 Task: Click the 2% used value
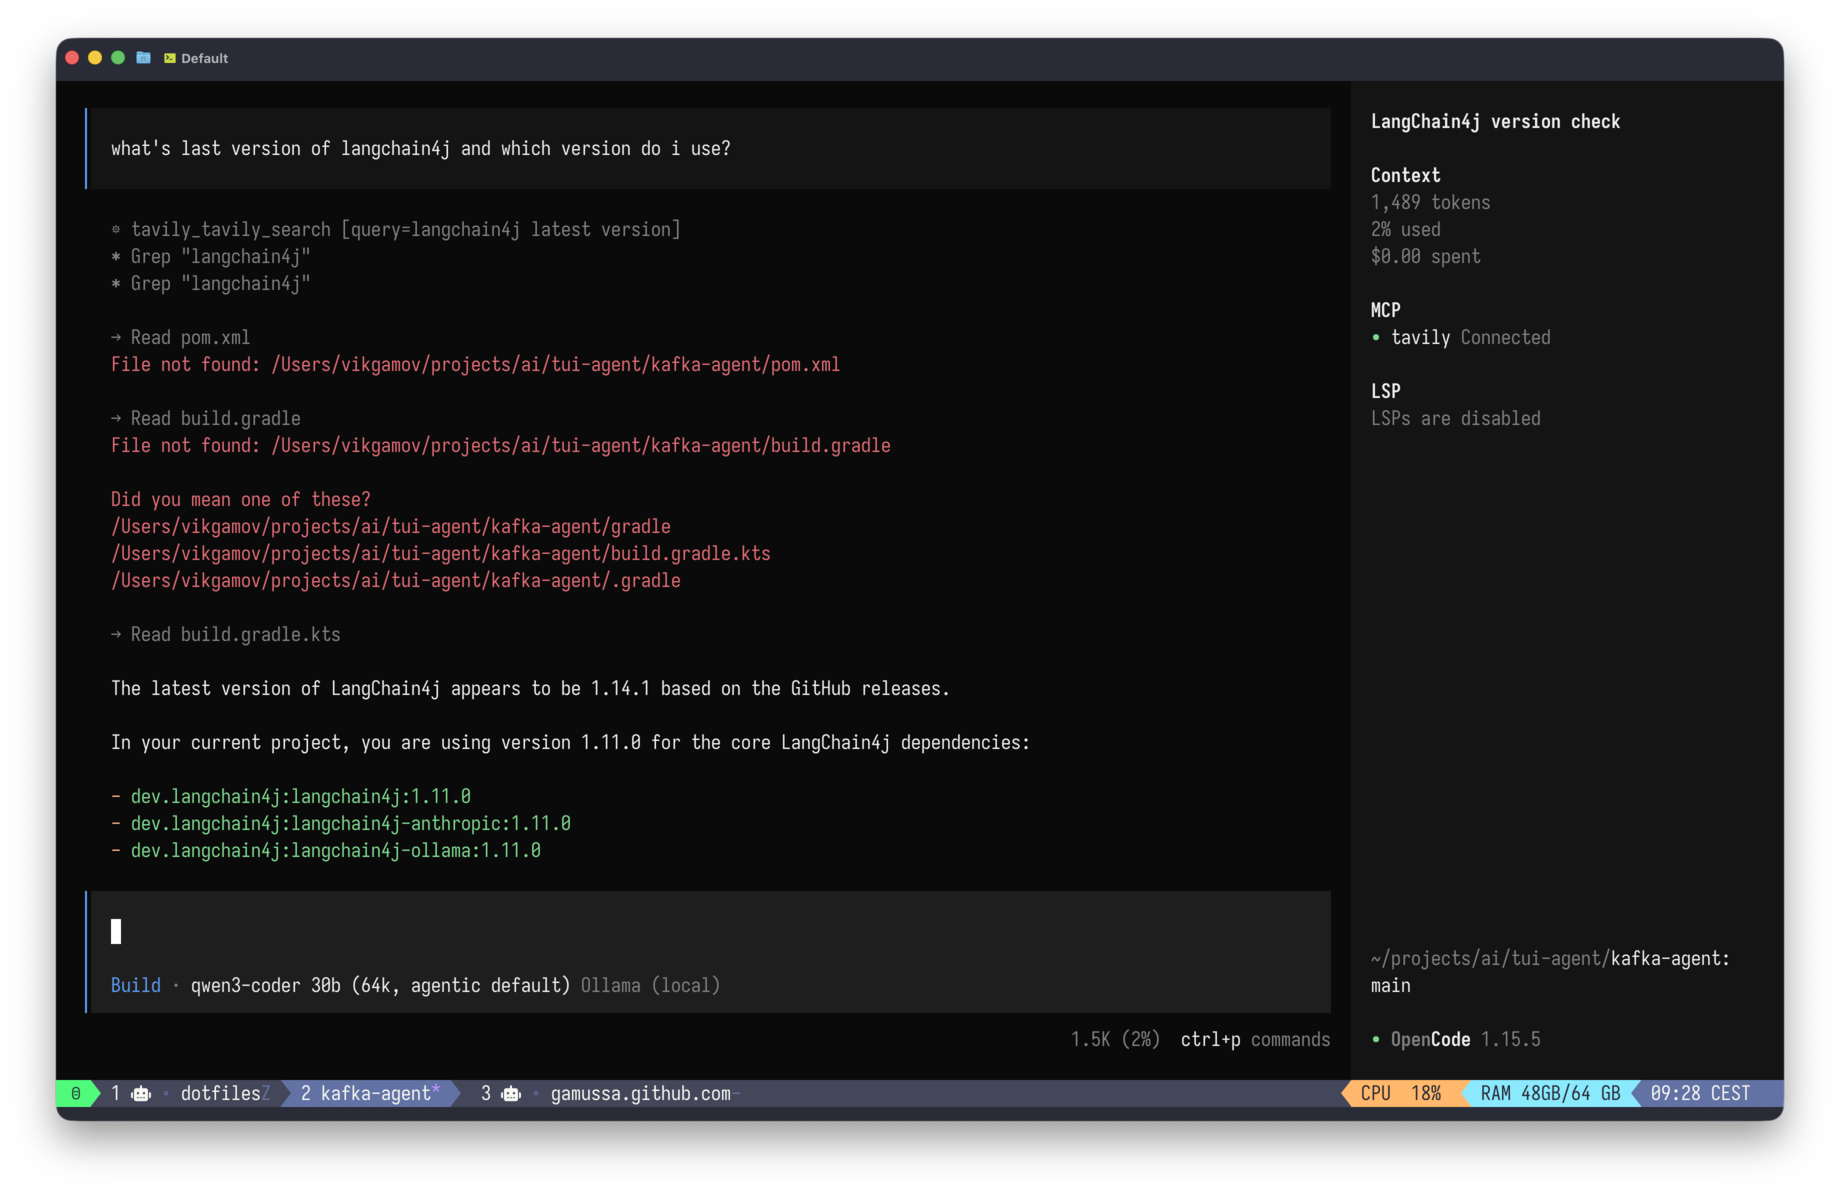1405,229
